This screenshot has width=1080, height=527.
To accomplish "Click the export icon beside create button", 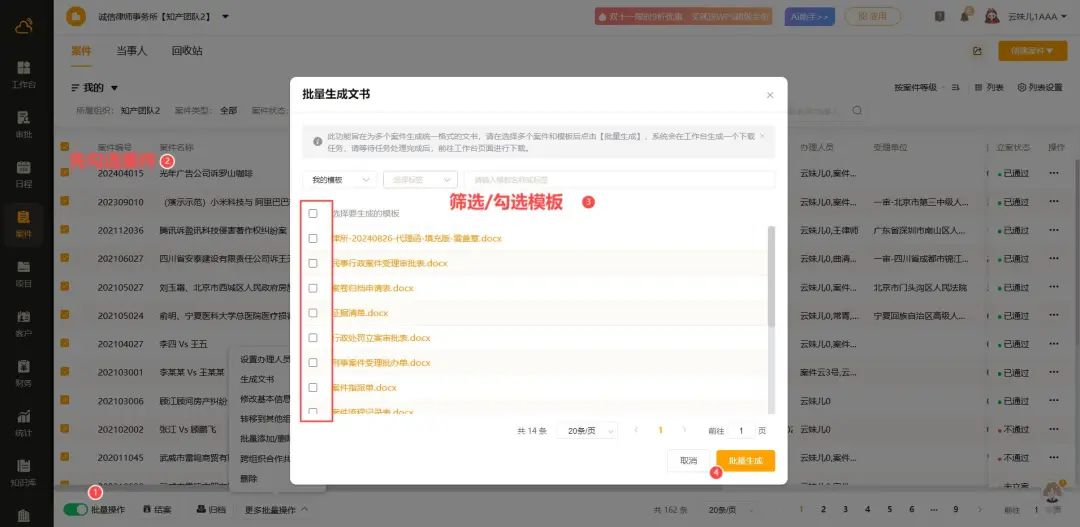I will 977,51.
